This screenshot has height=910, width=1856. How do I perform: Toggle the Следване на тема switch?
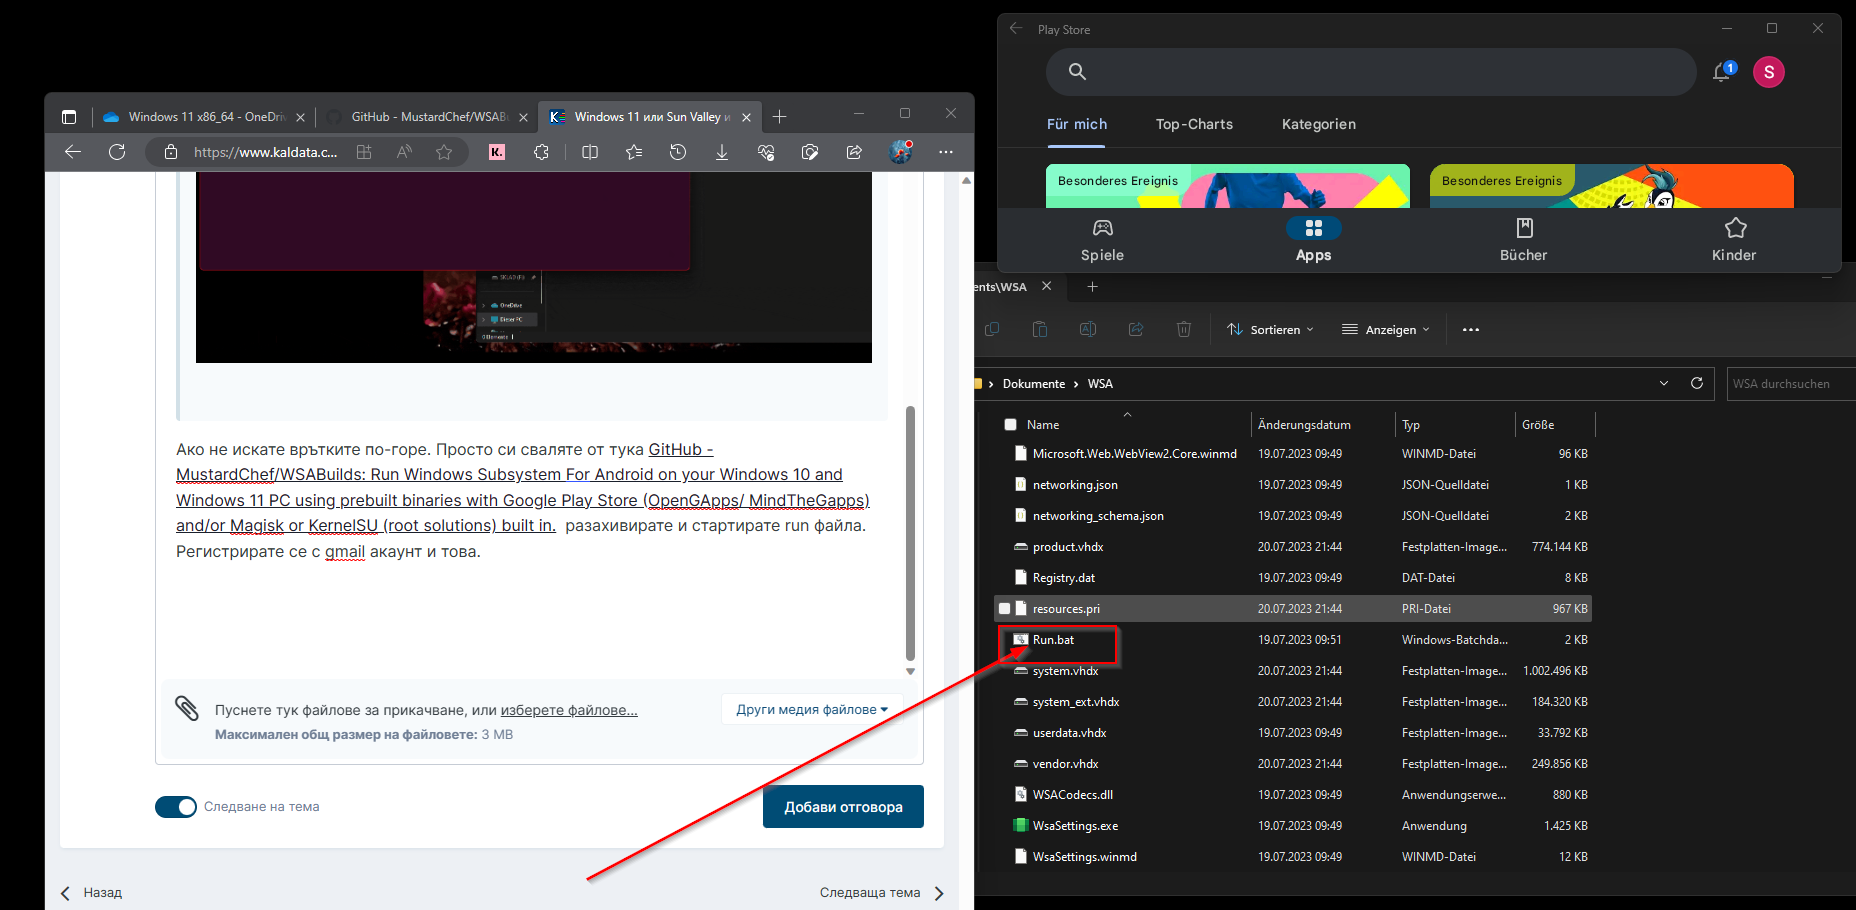click(176, 807)
